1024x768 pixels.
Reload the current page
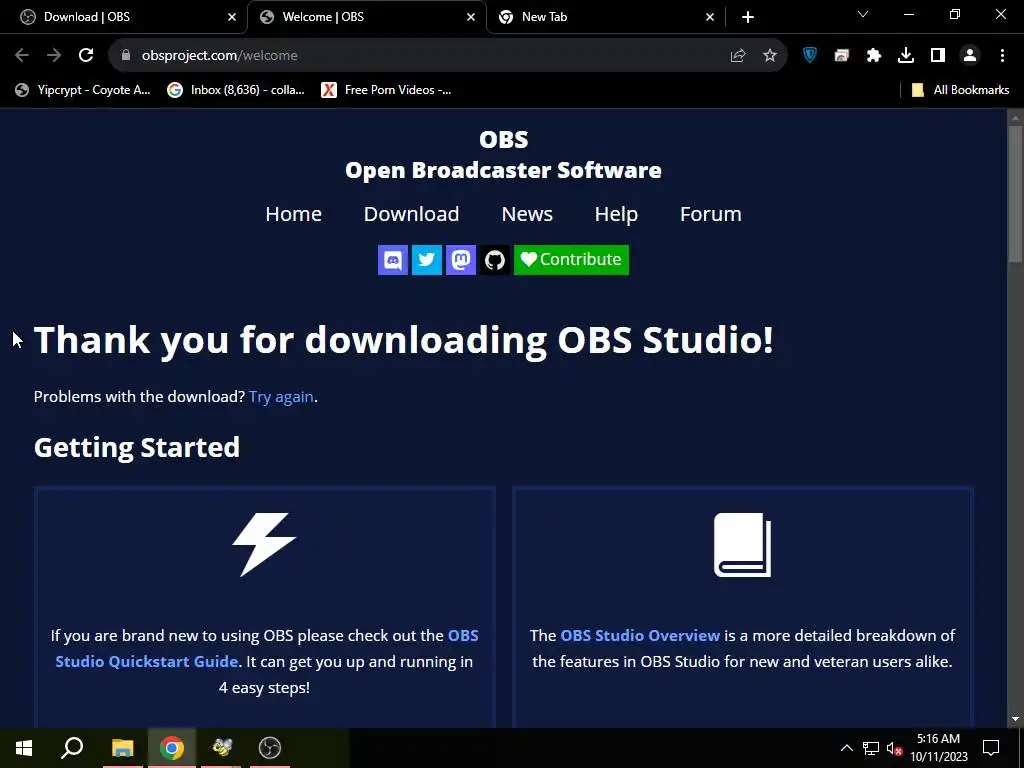click(x=86, y=56)
